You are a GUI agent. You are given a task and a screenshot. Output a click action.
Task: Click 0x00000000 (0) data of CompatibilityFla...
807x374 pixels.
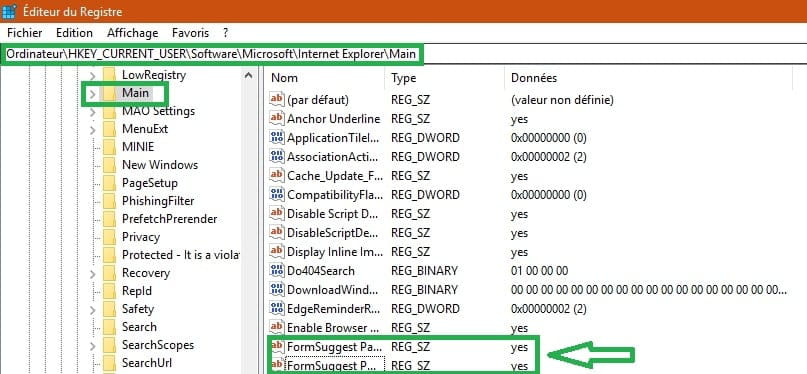pos(549,194)
